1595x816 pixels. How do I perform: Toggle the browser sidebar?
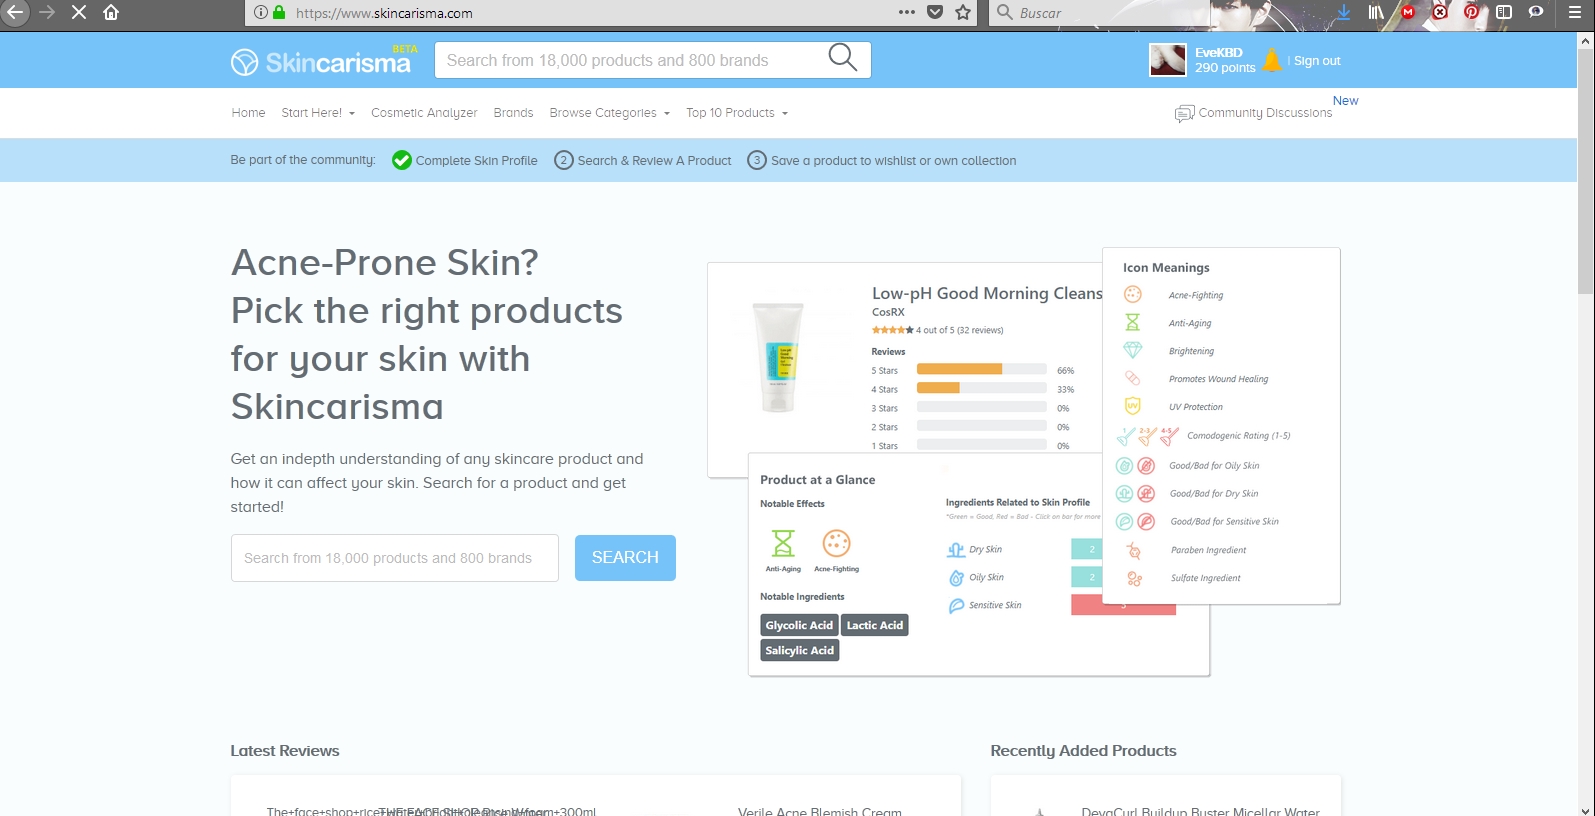coord(1504,12)
